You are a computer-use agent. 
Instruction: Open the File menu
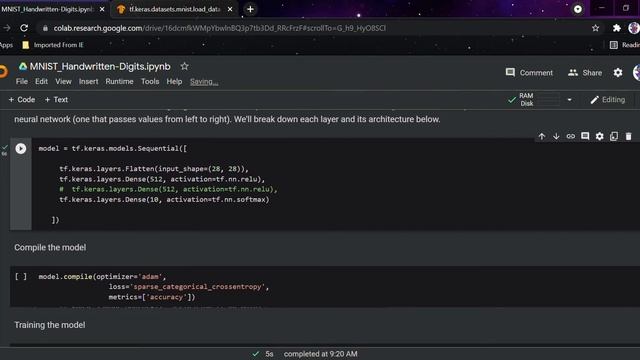[22, 82]
